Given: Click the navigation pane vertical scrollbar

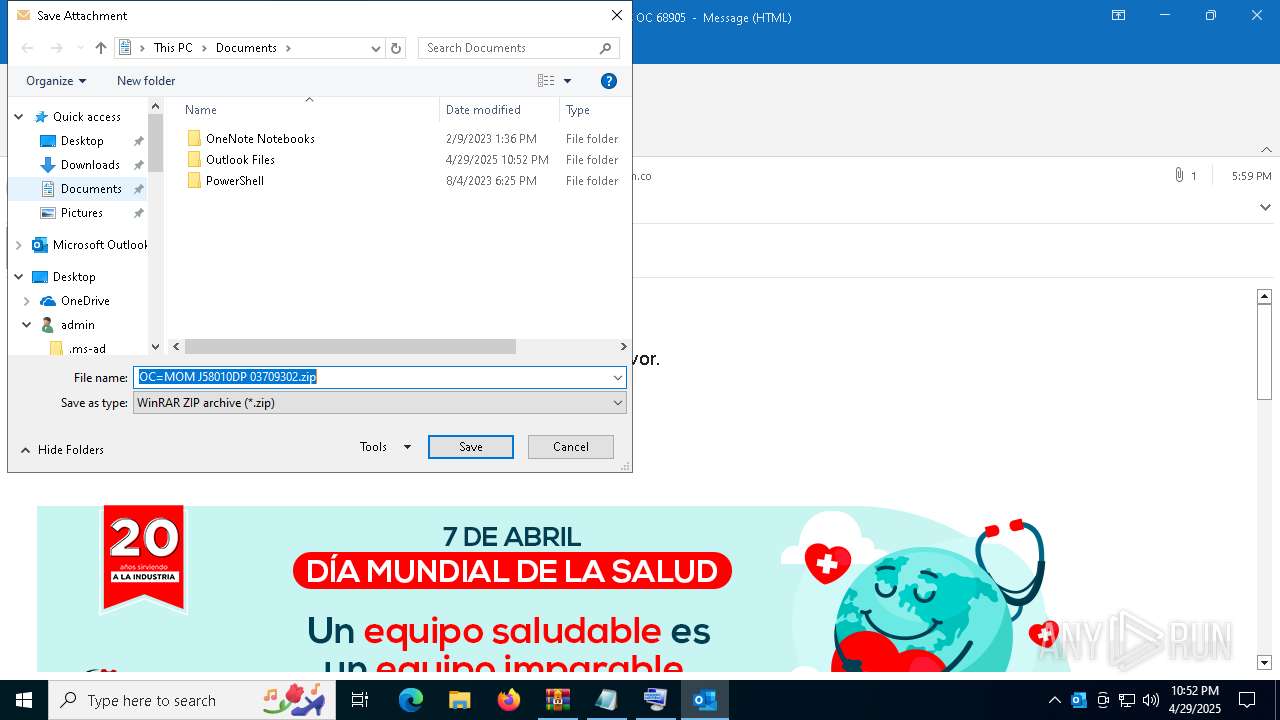Looking at the screenshot, I should (155, 226).
